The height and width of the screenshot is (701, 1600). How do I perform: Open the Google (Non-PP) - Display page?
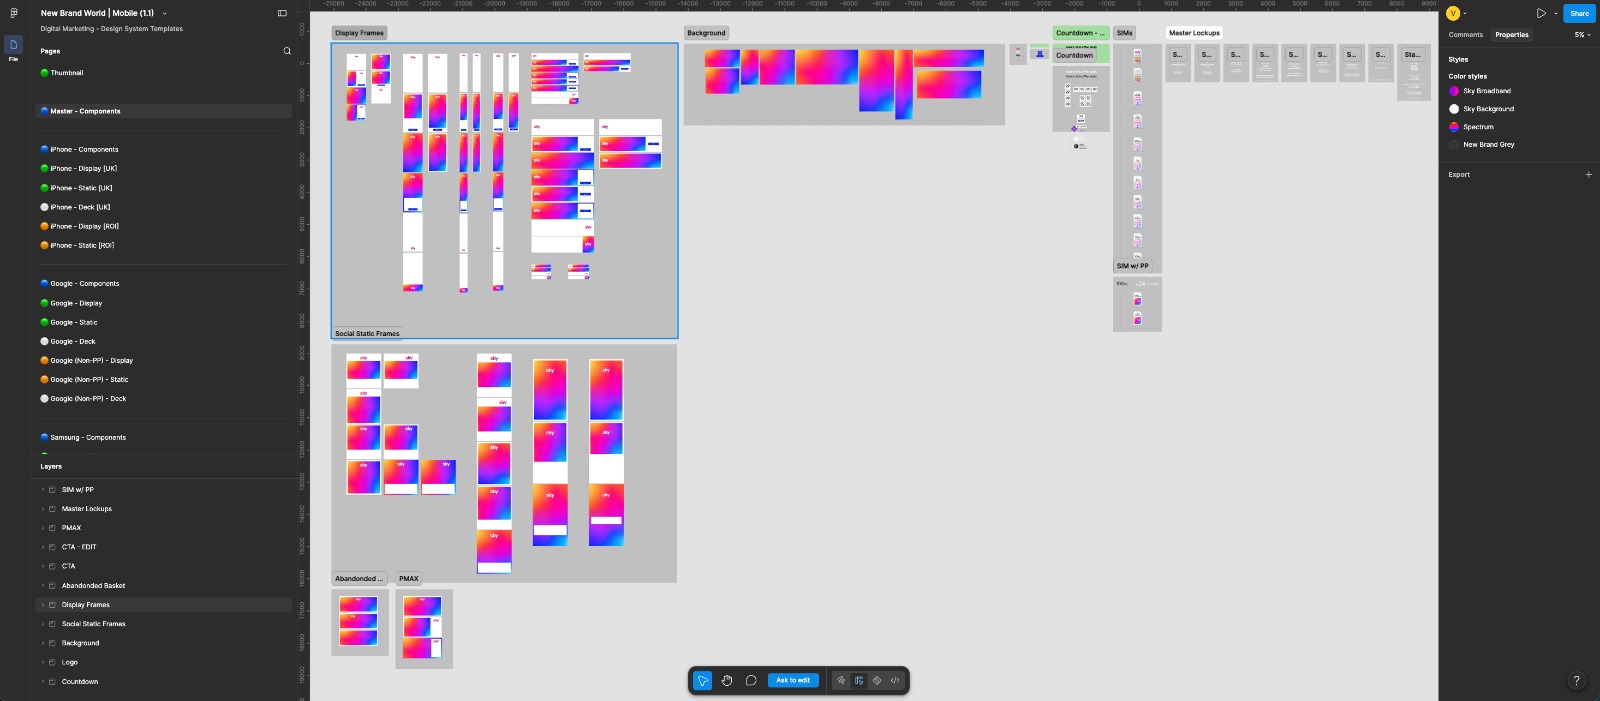163,360
